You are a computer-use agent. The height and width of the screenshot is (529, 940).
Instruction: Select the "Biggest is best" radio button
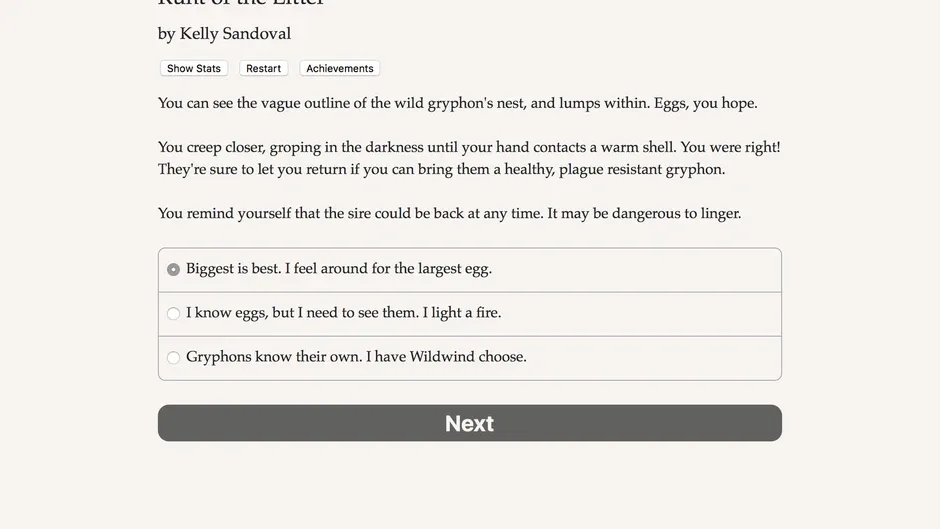point(173,270)
